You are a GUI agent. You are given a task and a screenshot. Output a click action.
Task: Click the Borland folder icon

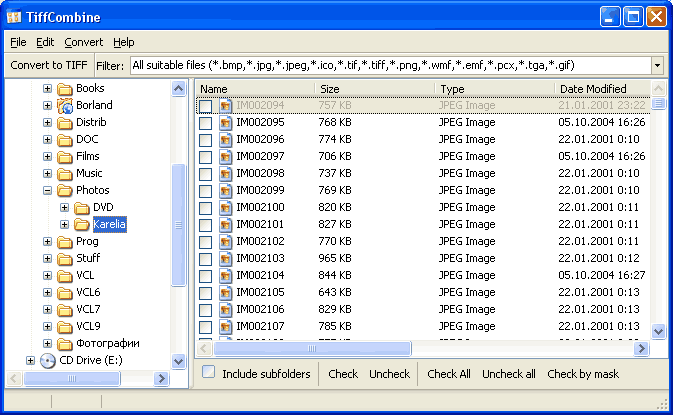click(65, 105)
